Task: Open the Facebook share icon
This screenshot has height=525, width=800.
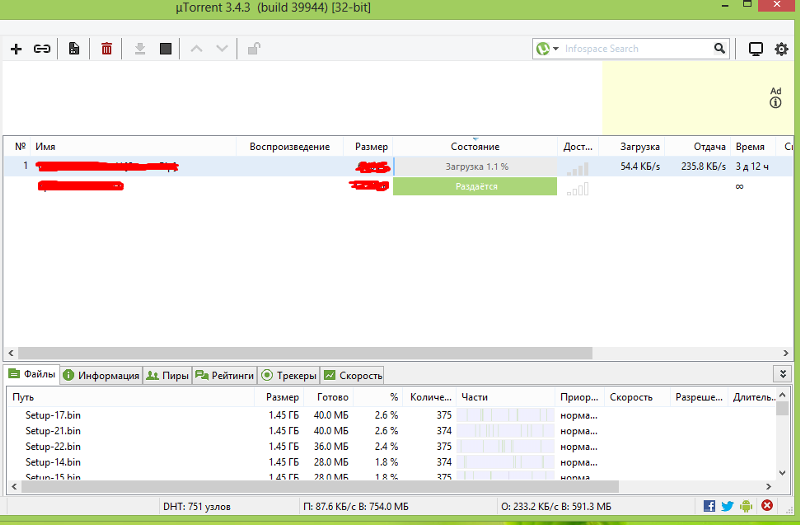Action: 709,506
